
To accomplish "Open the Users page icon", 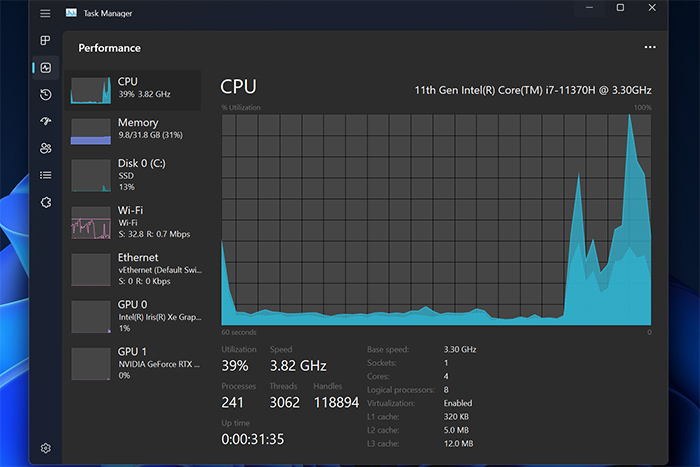I will tap(46, 148).
